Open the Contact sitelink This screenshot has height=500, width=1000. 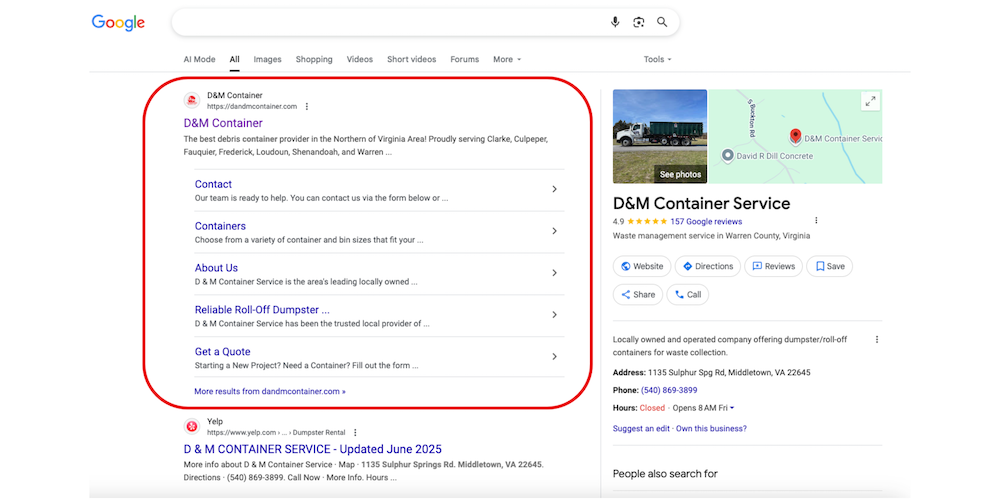(213, 184)
